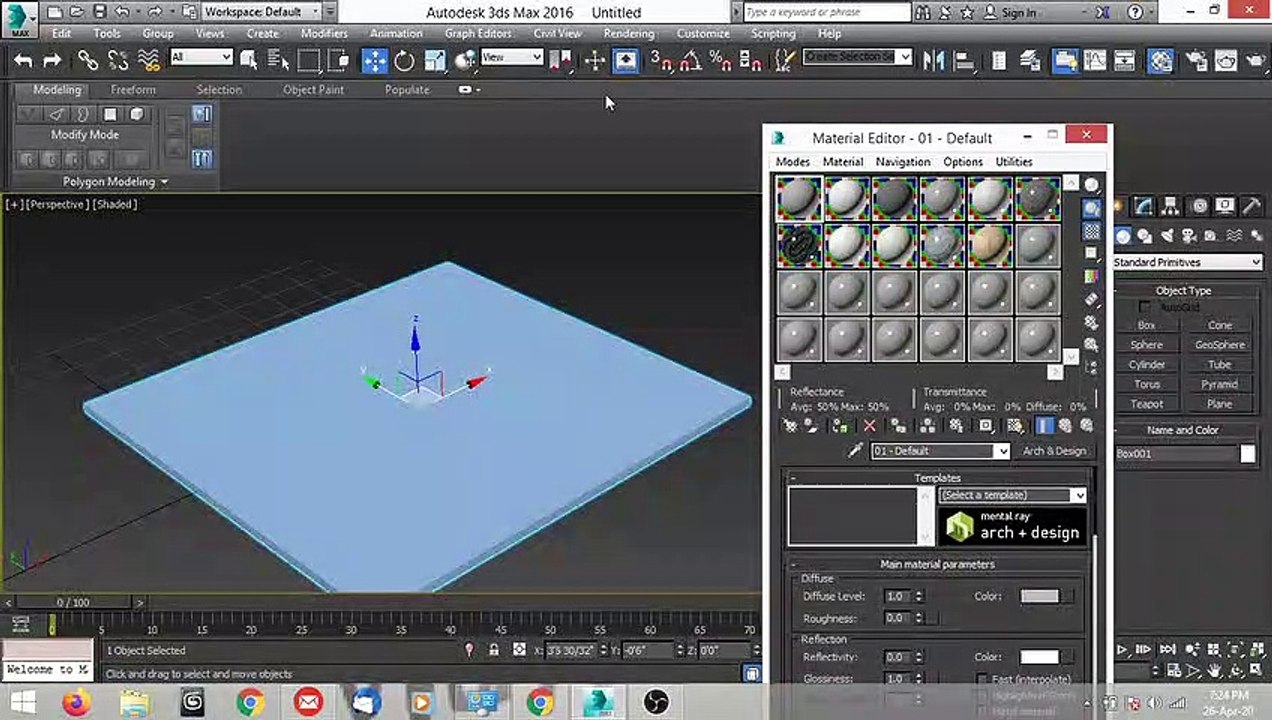Open Material Editor Utilities menu
Image resolution: width=1272 pixels, height=720 pixels.
tap(1014, 162)
